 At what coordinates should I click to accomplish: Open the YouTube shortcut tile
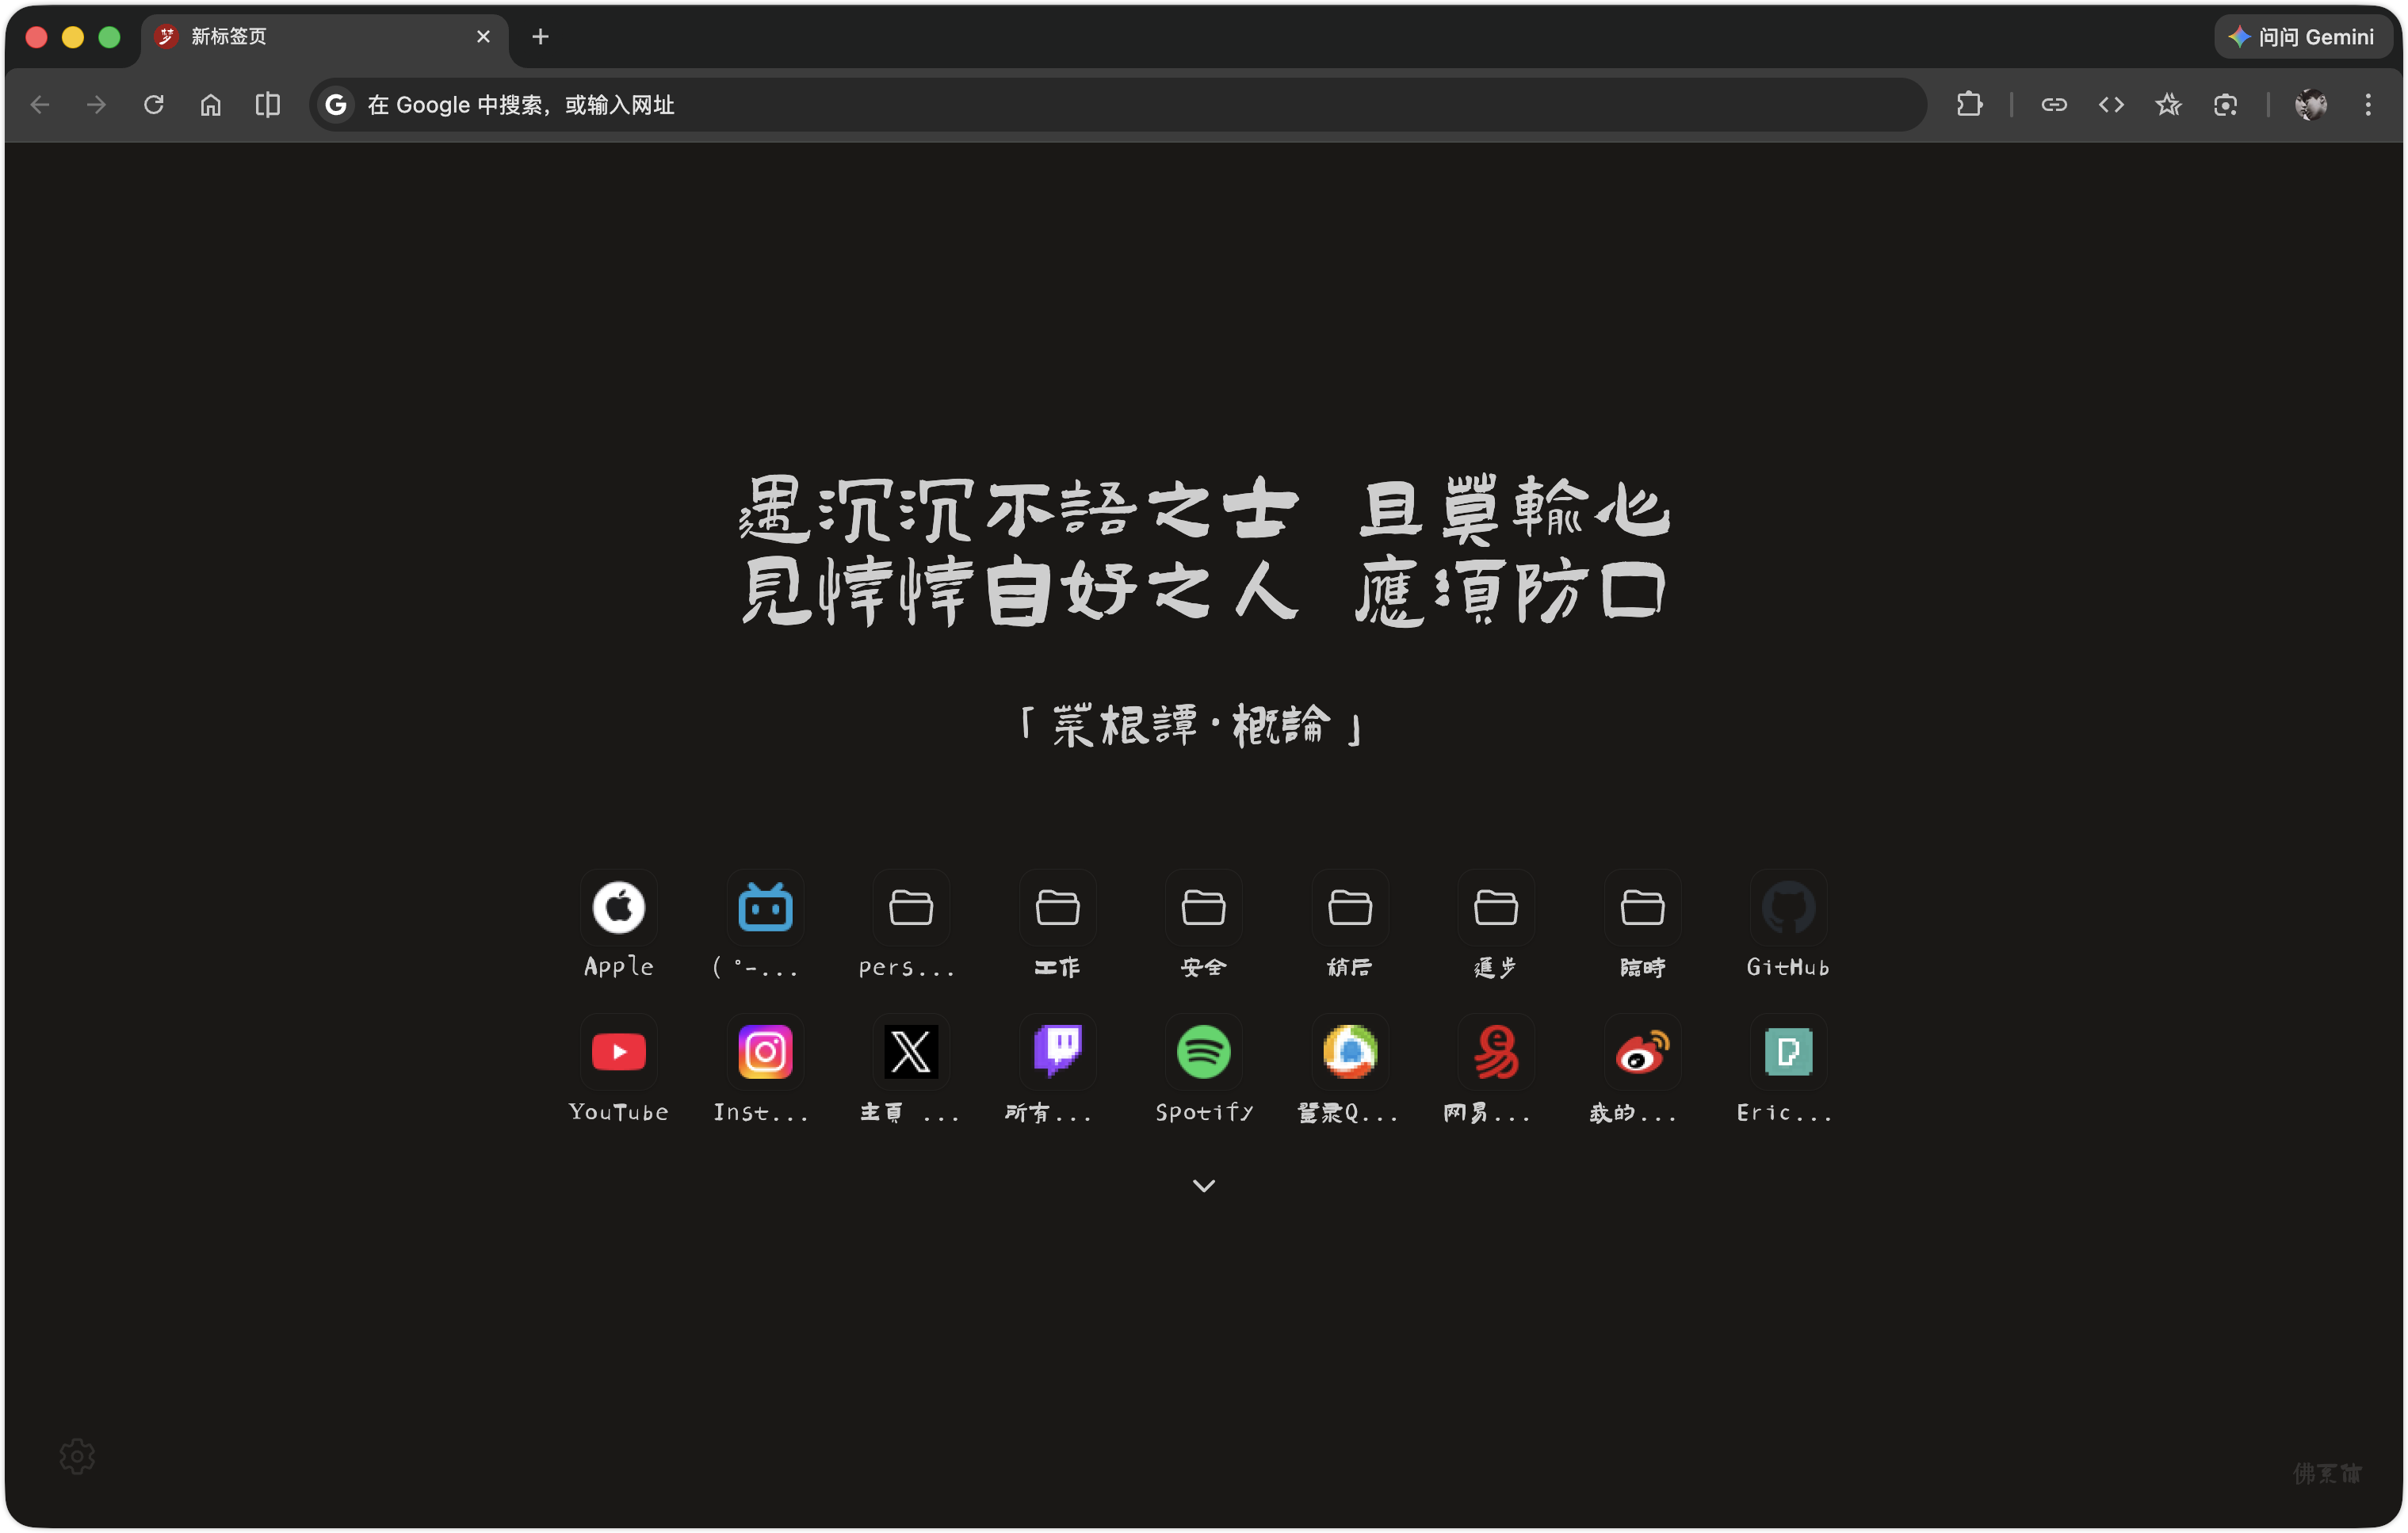pos(618,1052)
